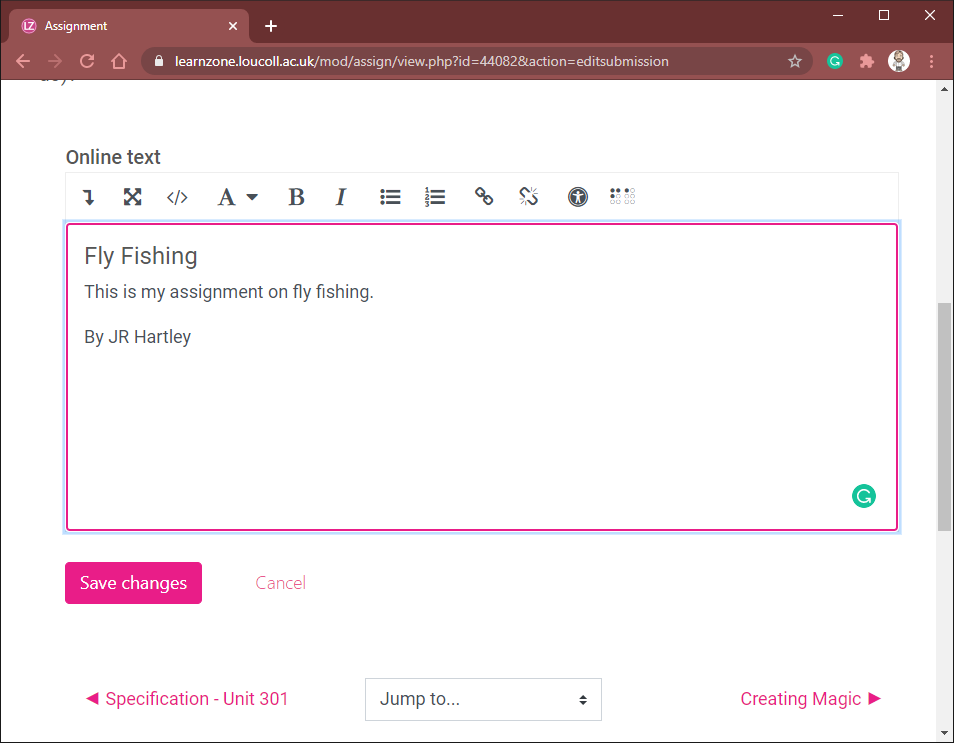954x743 pixels.
Task: Close the Assignment tab
Action: pyautogui.click(x=233, y=26)
